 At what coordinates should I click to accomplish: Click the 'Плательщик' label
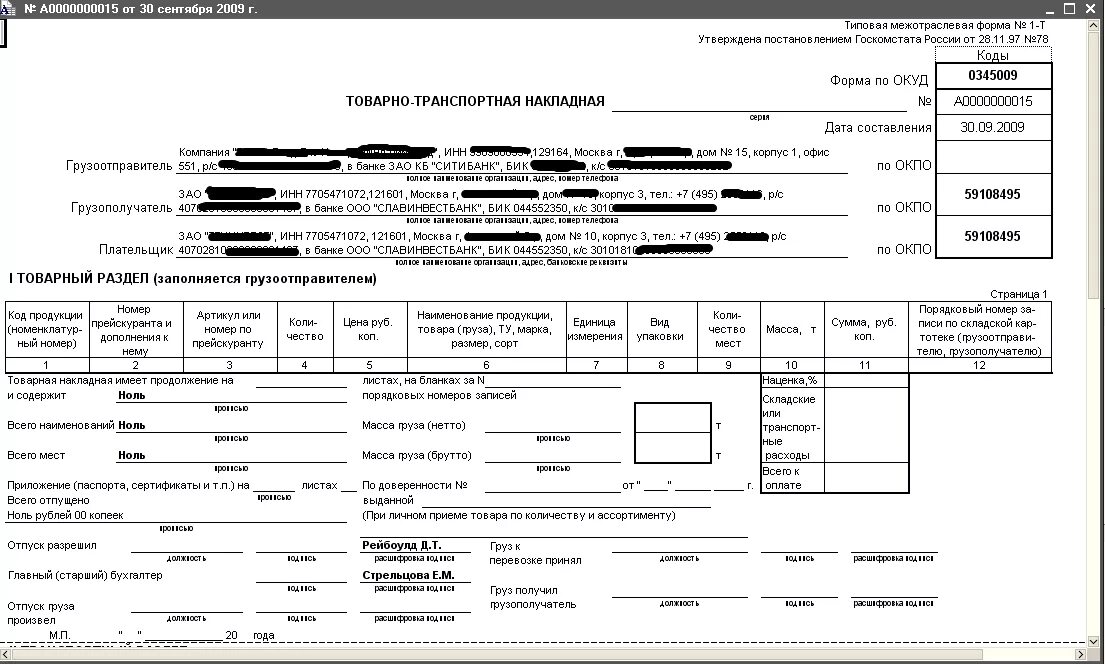(x=136, y=250)
